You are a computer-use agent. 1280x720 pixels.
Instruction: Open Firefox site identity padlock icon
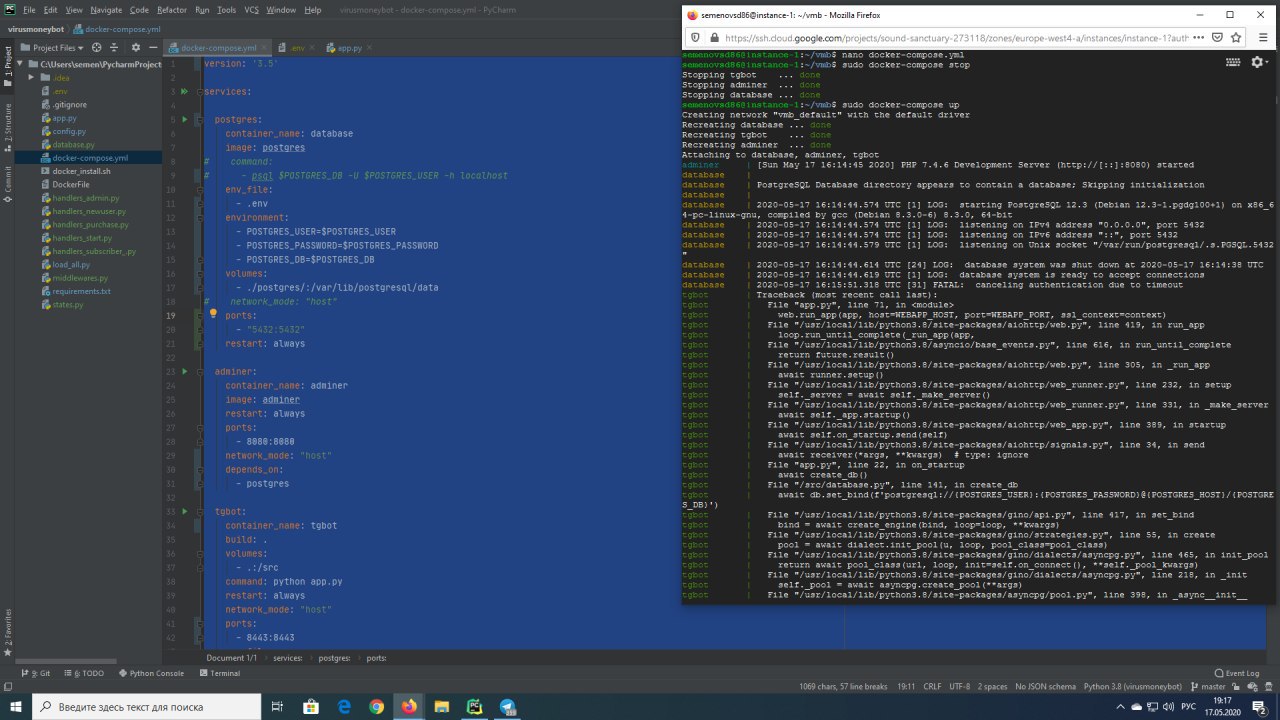714,37
